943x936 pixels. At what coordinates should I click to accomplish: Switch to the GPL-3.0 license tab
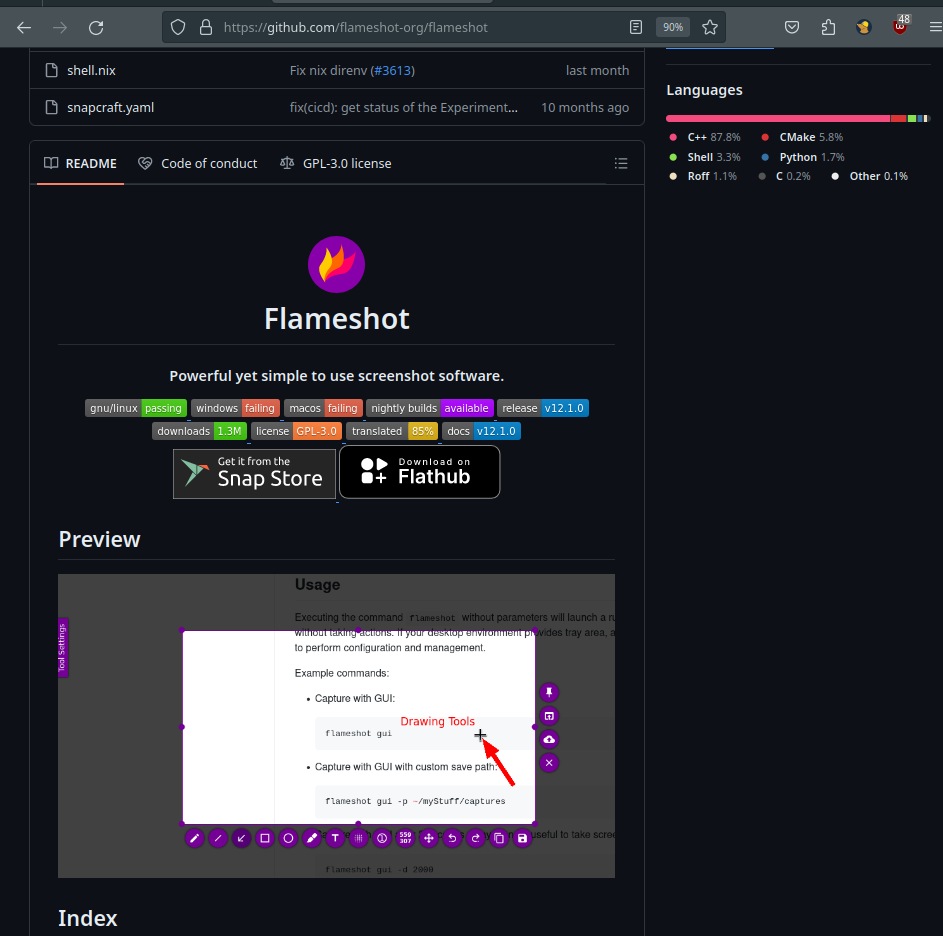pos(336,164)
